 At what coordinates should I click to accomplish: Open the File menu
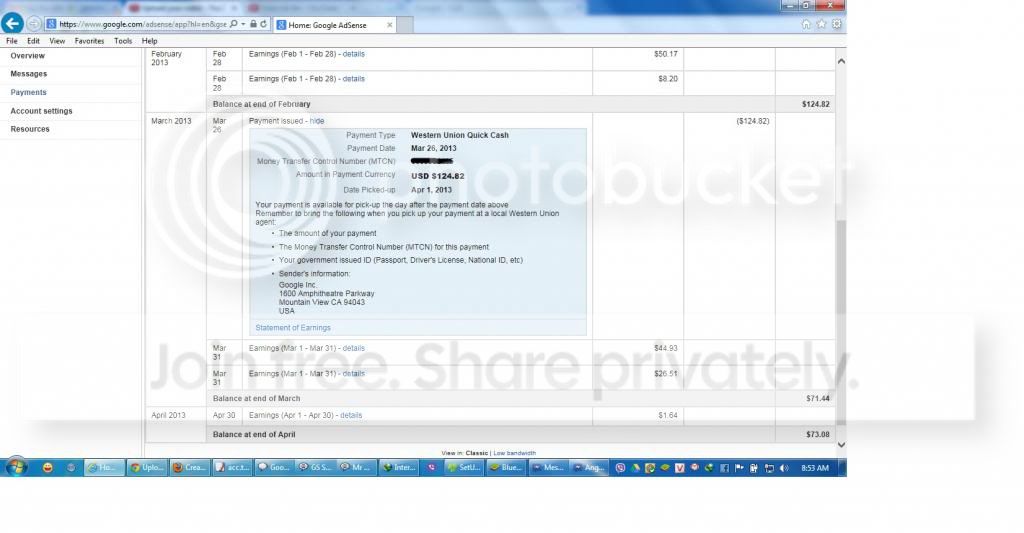[x=12, y=40]
